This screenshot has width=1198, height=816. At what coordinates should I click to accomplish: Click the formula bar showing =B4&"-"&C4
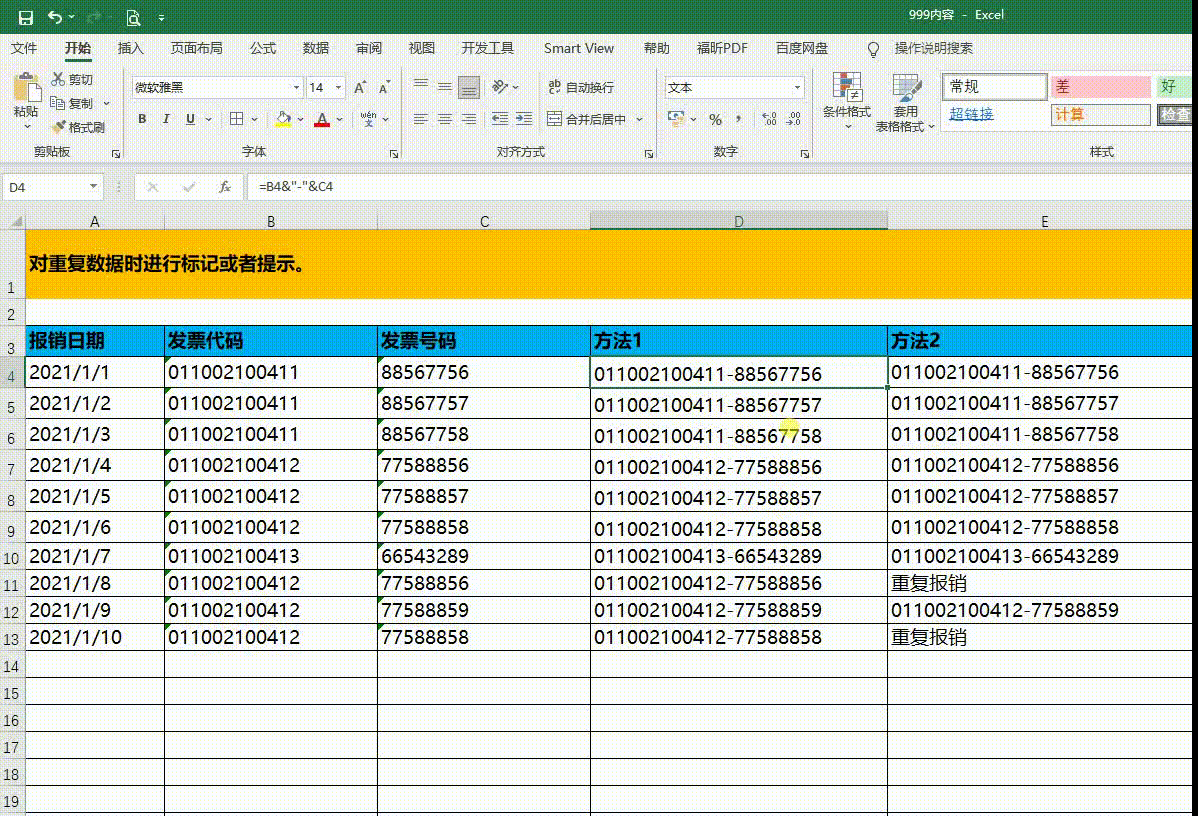click(x=718, y=186)
